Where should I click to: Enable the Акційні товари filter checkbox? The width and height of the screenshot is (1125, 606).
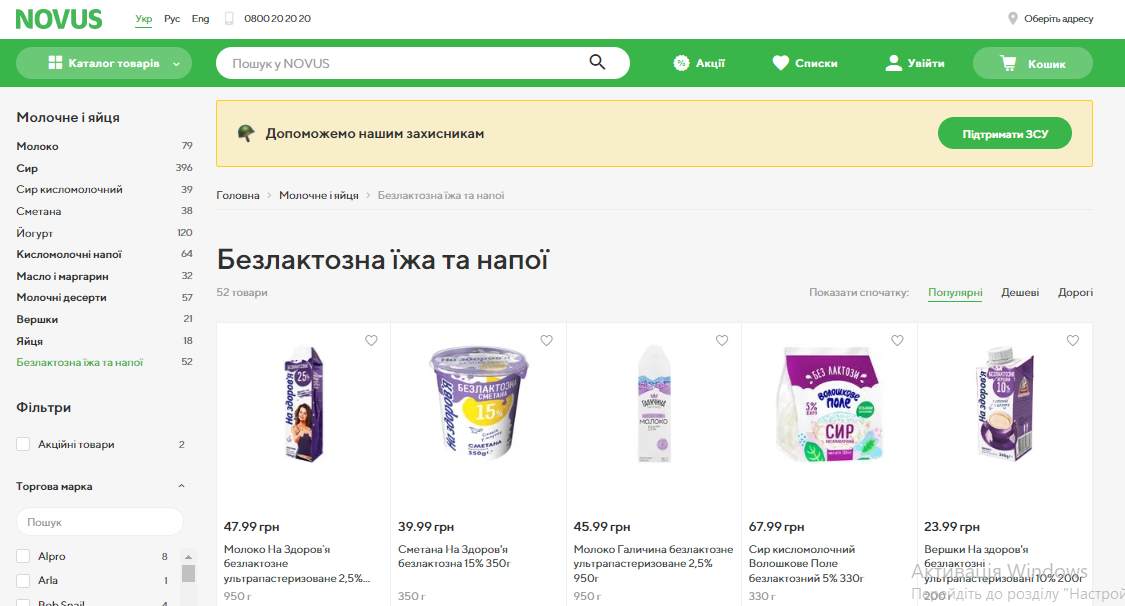click(x=23, y=444)
